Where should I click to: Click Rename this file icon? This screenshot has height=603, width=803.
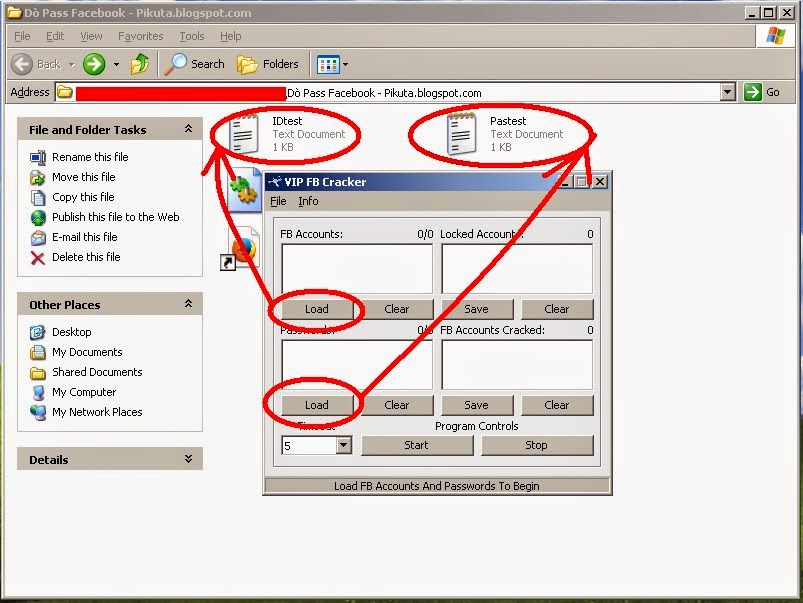point(38,158)
